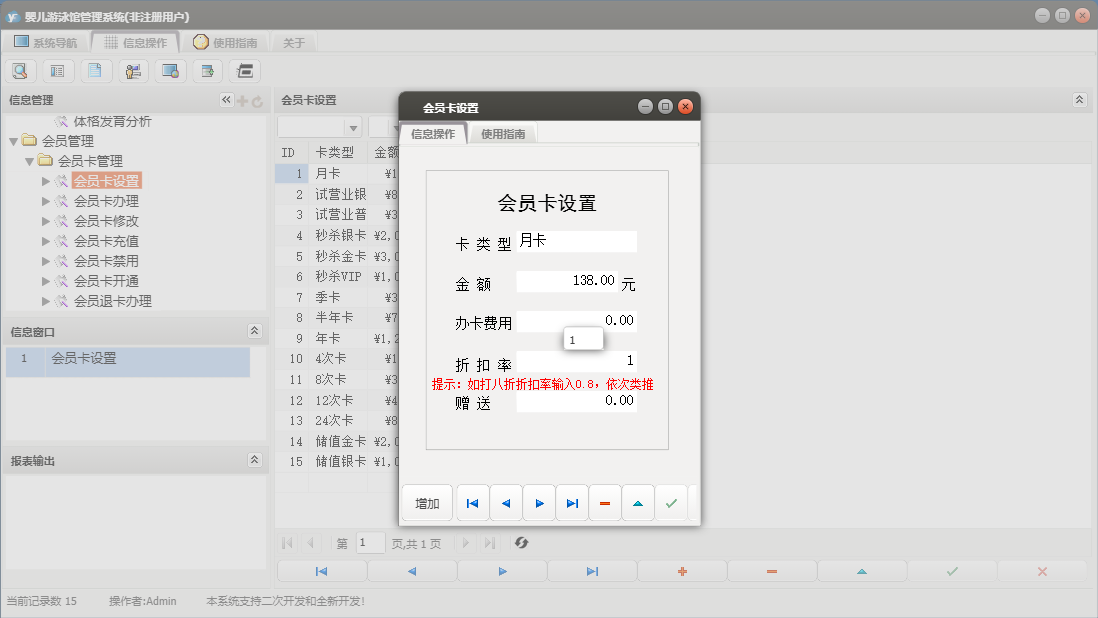Select the user presentation icon in the toolbar
The width and height of the screenshot is (1098, 618).
(x=133, y=70)
